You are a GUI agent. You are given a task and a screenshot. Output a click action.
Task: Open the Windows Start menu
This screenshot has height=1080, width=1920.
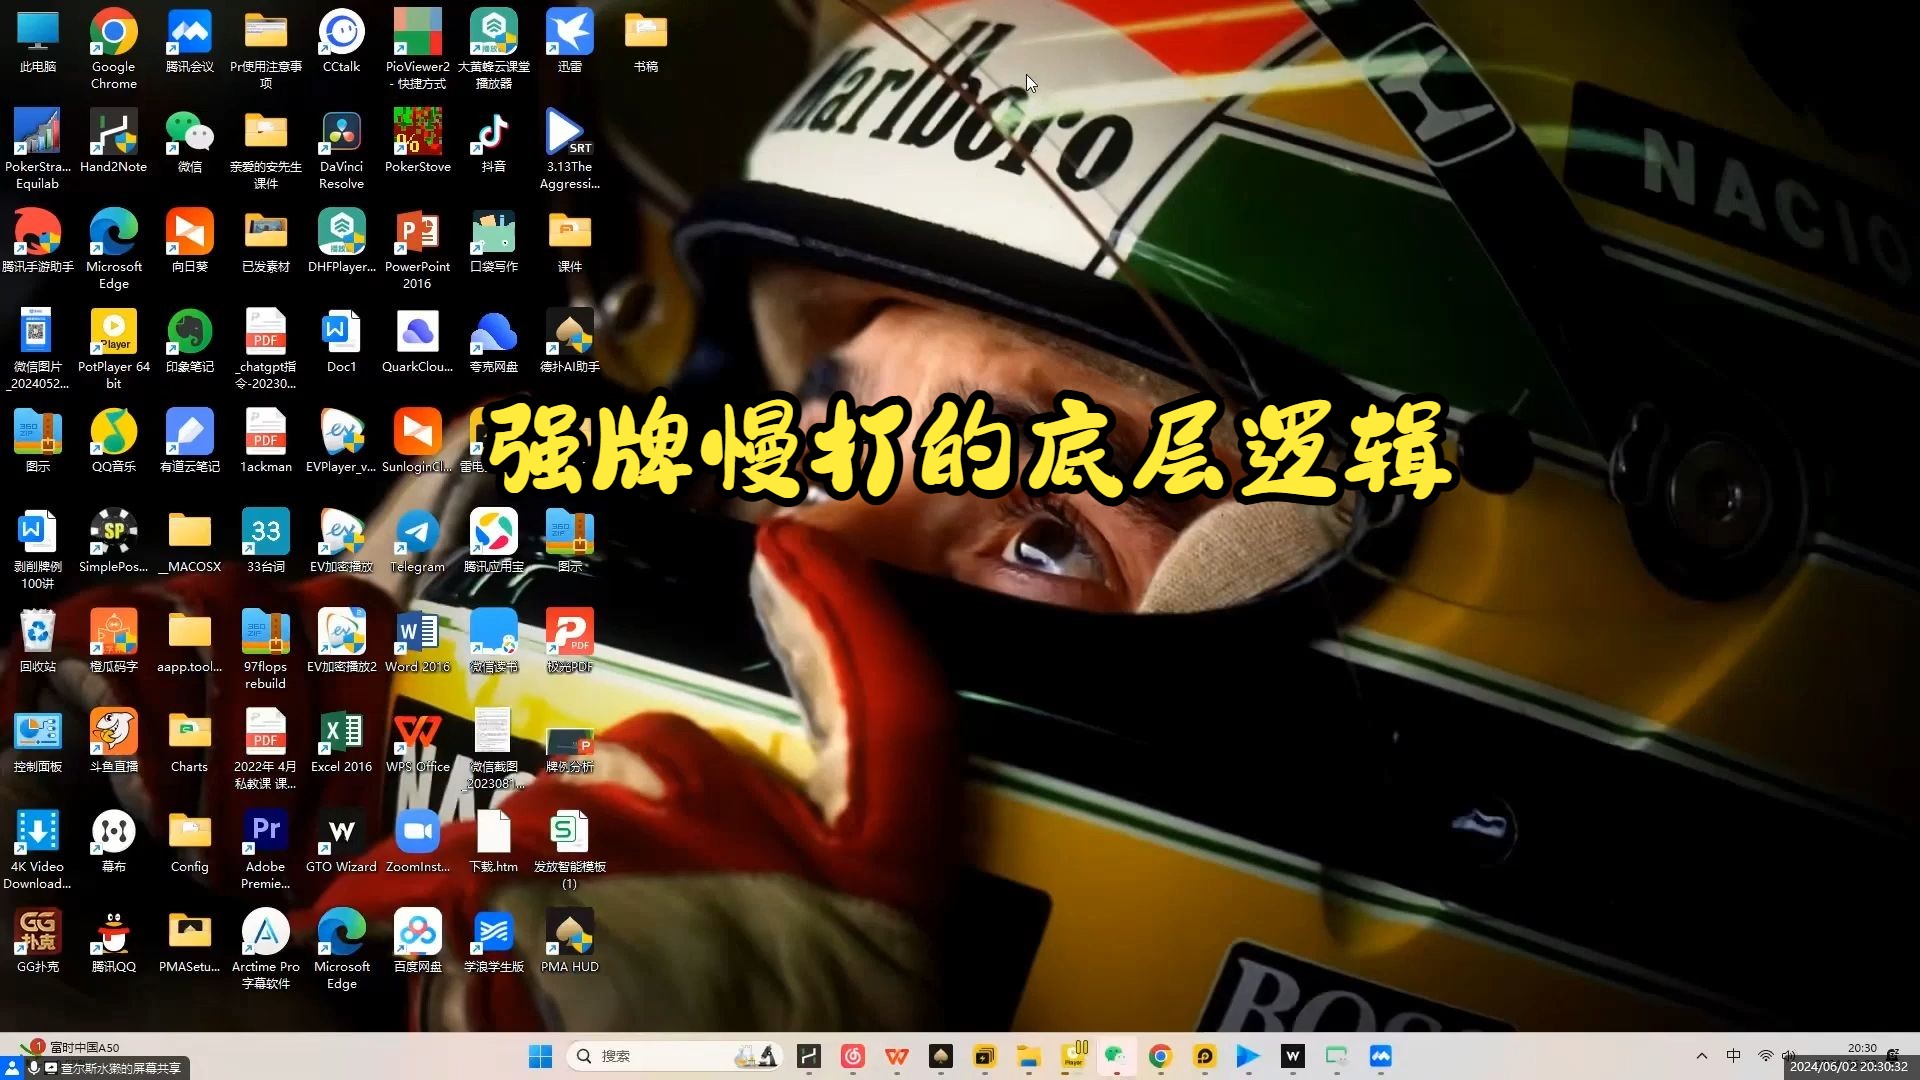pos(540,1056)
